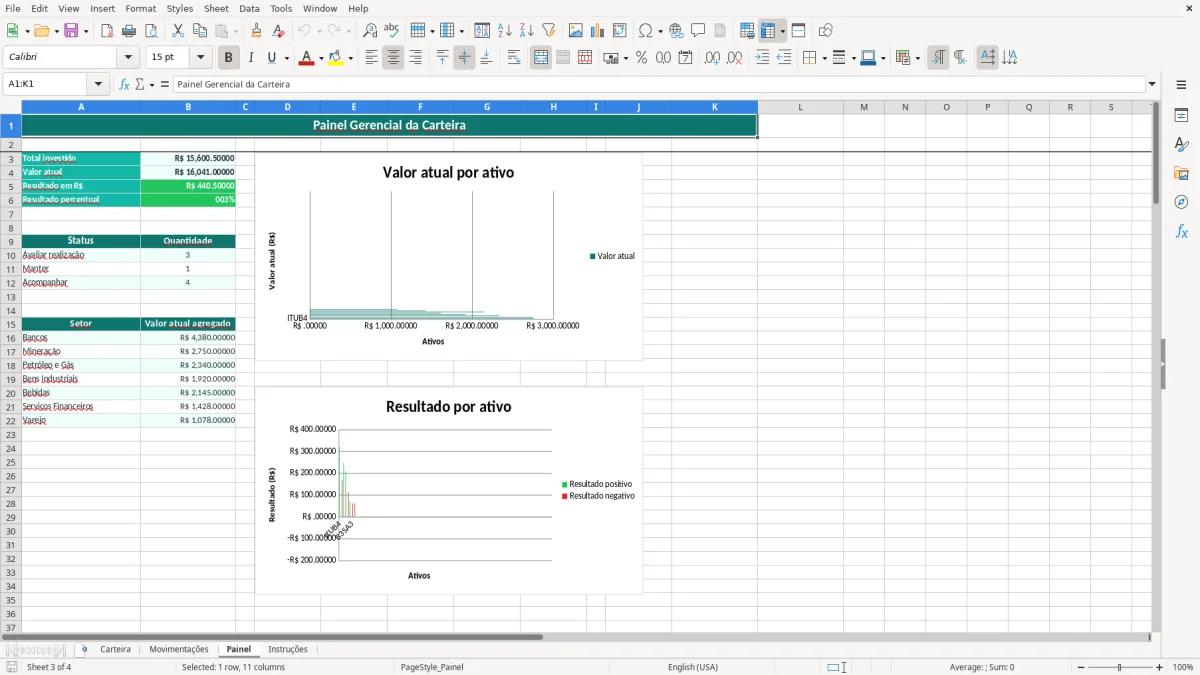Format the cell as percent
Viewport: 1200px width, 675px height.
641,58
